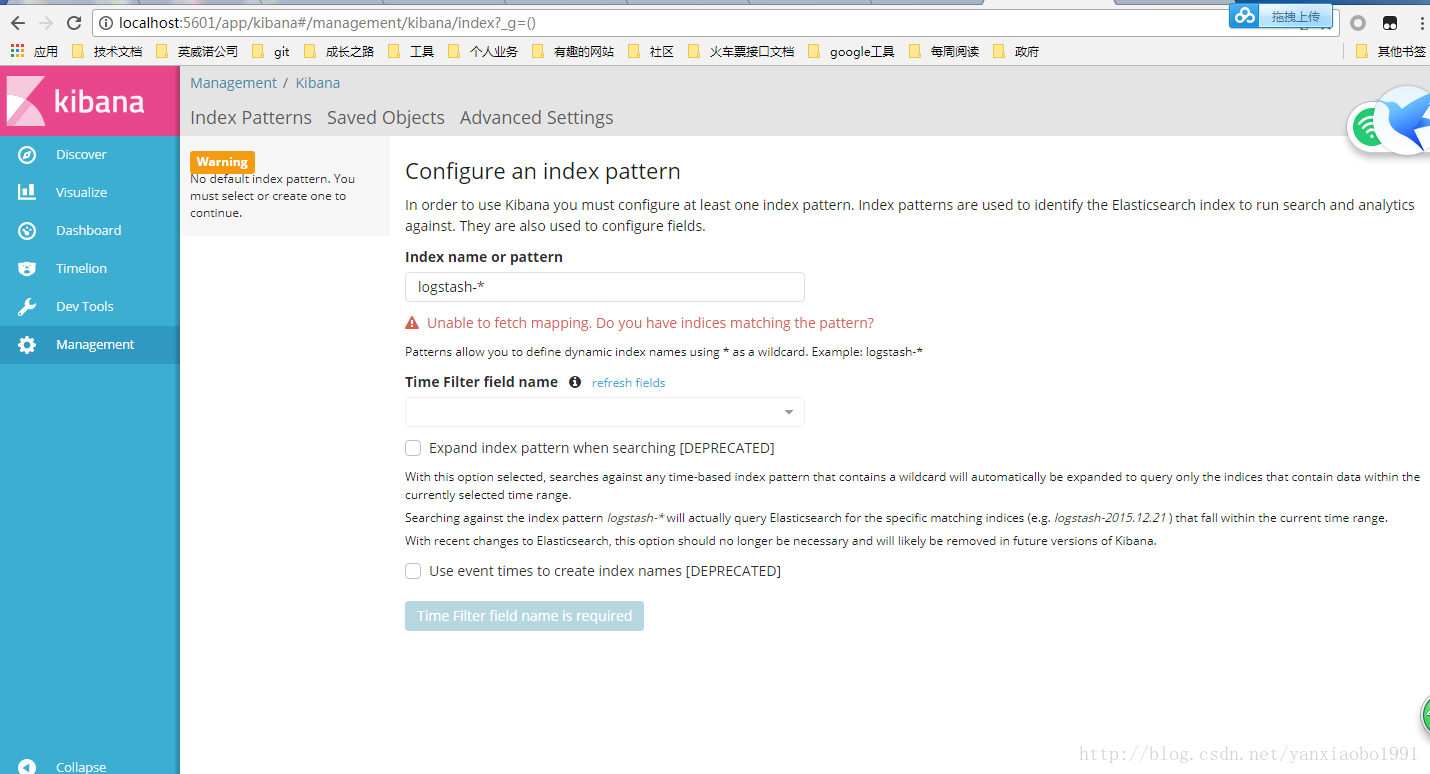Click the circular extension icon in toolbar
Screen dimensions: 1430x774
[1358, 22]
